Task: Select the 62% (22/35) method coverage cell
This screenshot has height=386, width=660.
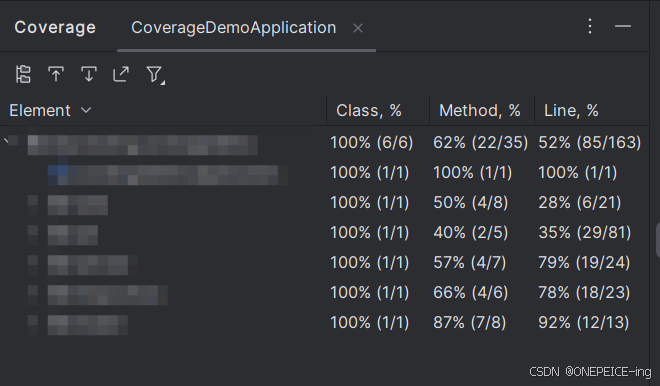Action: 480,143
